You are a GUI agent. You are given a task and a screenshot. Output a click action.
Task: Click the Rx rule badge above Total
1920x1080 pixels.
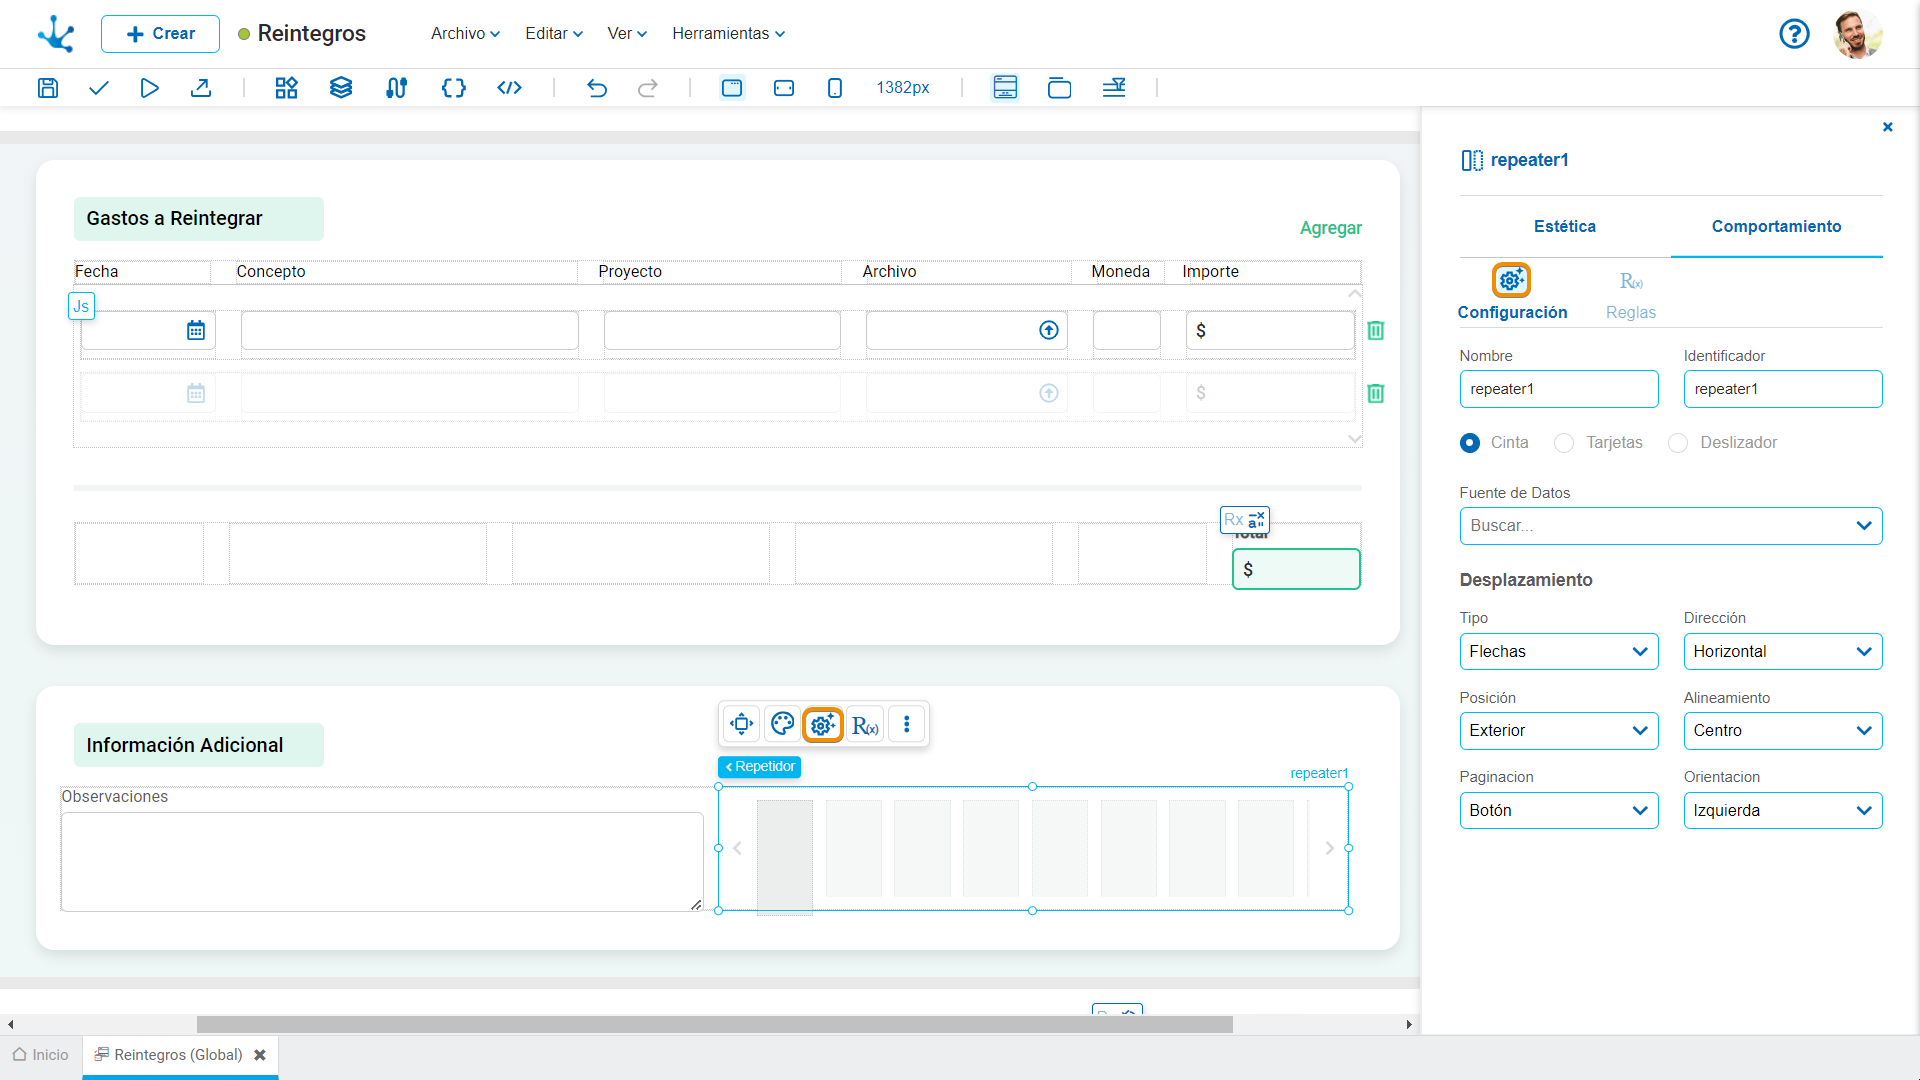point(1245,520)
